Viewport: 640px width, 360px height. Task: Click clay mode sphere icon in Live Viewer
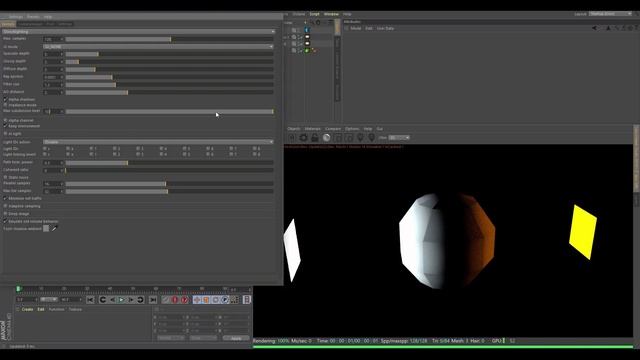(x=326, y=138)
